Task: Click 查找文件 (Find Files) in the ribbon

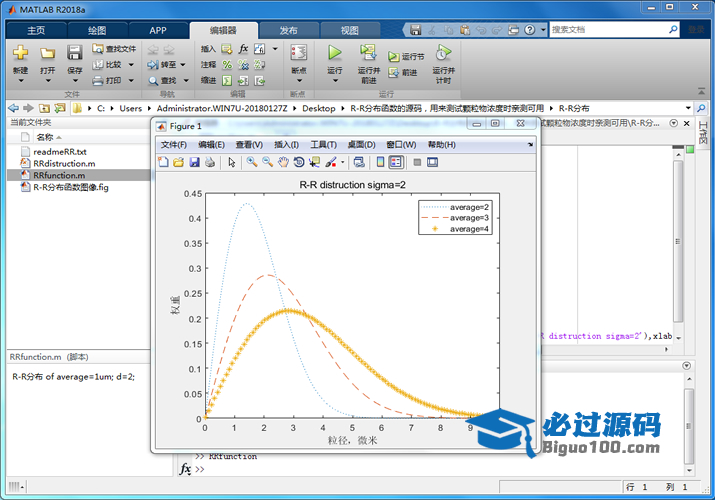Action: click(114, 49)
